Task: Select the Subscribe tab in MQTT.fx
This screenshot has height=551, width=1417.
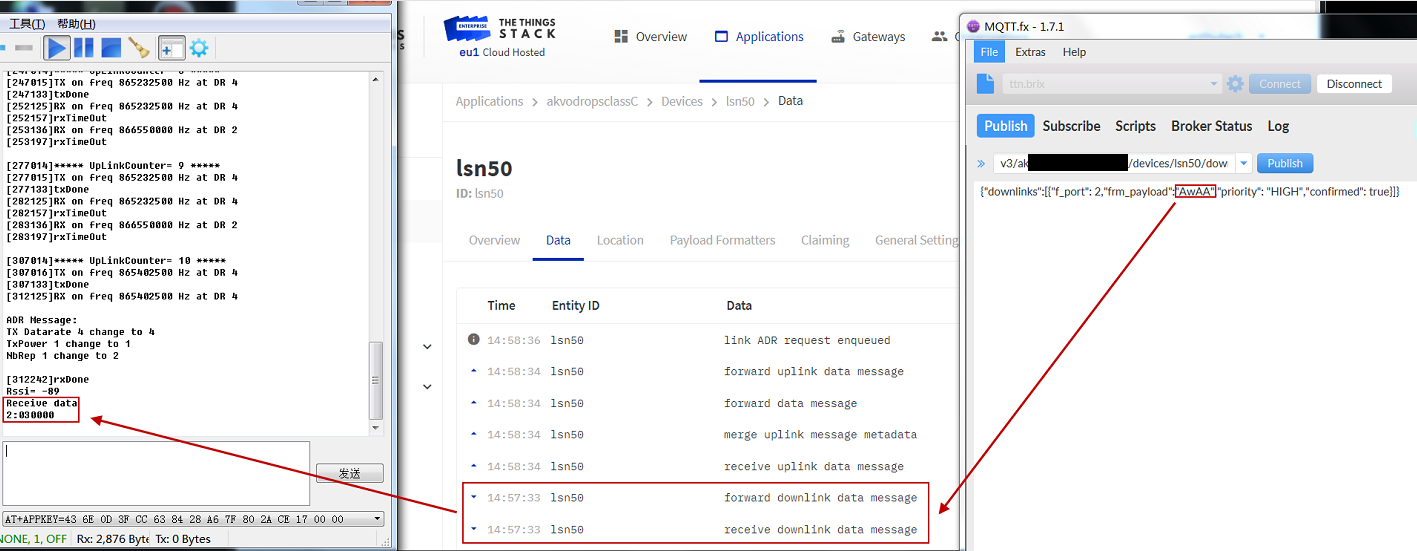Action: pos(1071,126)
